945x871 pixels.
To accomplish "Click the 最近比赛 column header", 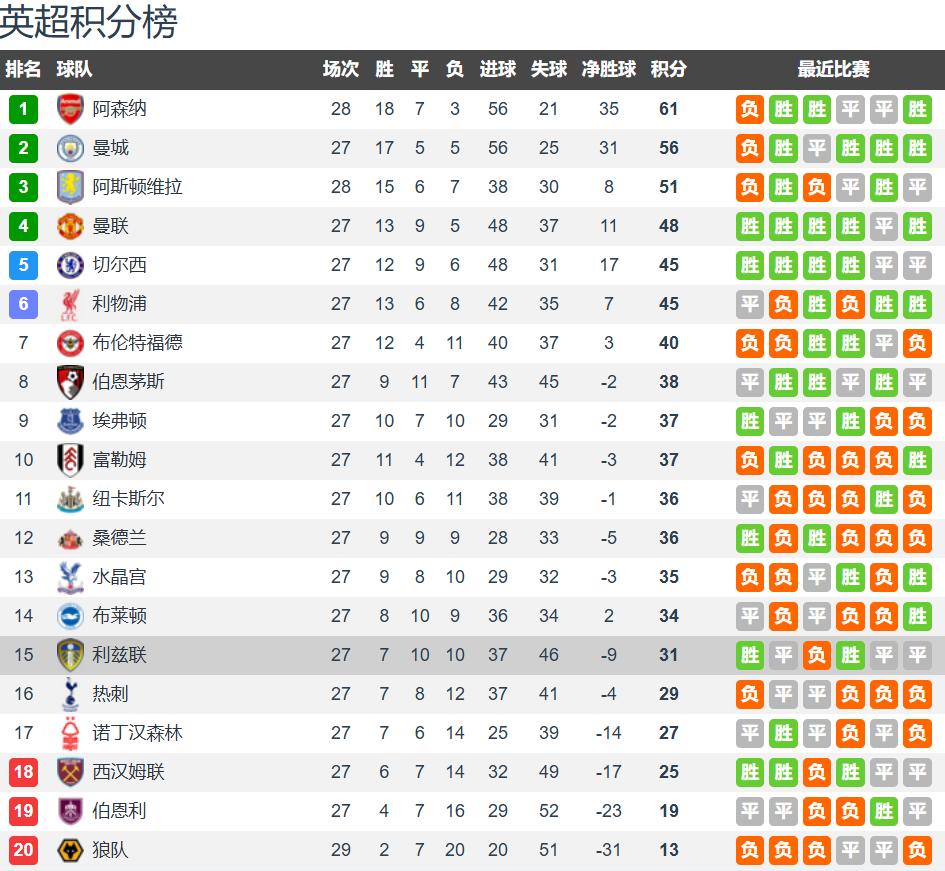I will click(833, 70).
